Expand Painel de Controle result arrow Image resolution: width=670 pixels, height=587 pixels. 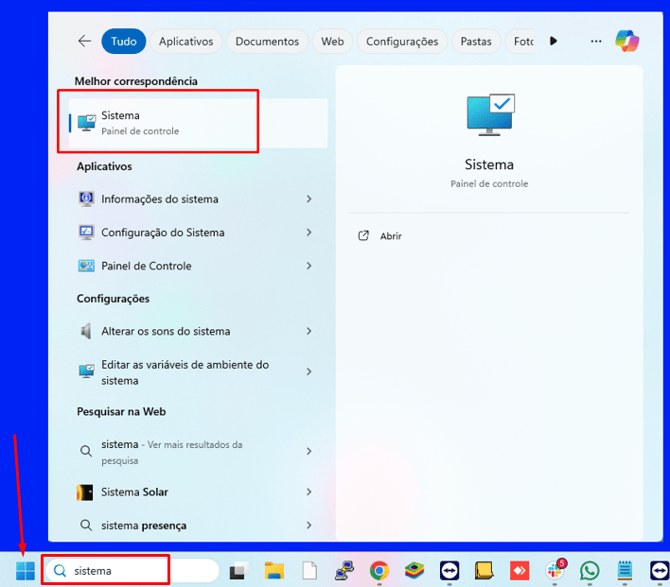coord(309,266)
